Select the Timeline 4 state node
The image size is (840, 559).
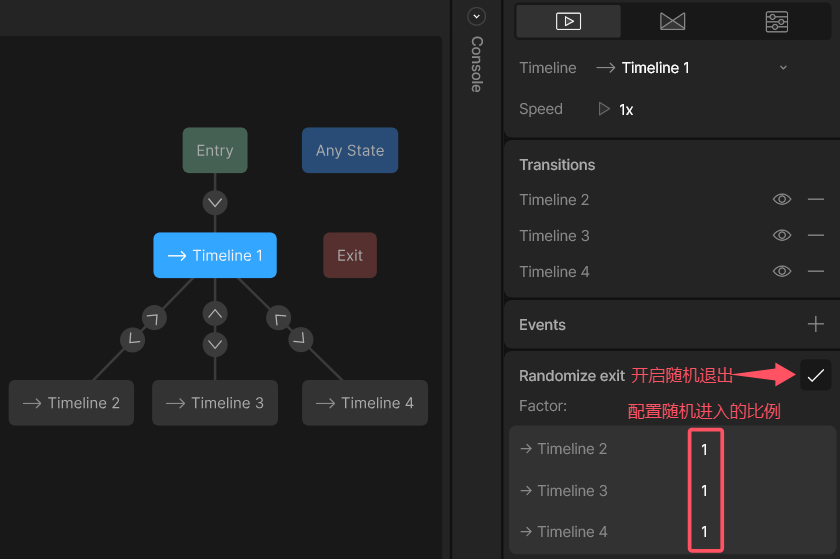[x=365, y=403]
